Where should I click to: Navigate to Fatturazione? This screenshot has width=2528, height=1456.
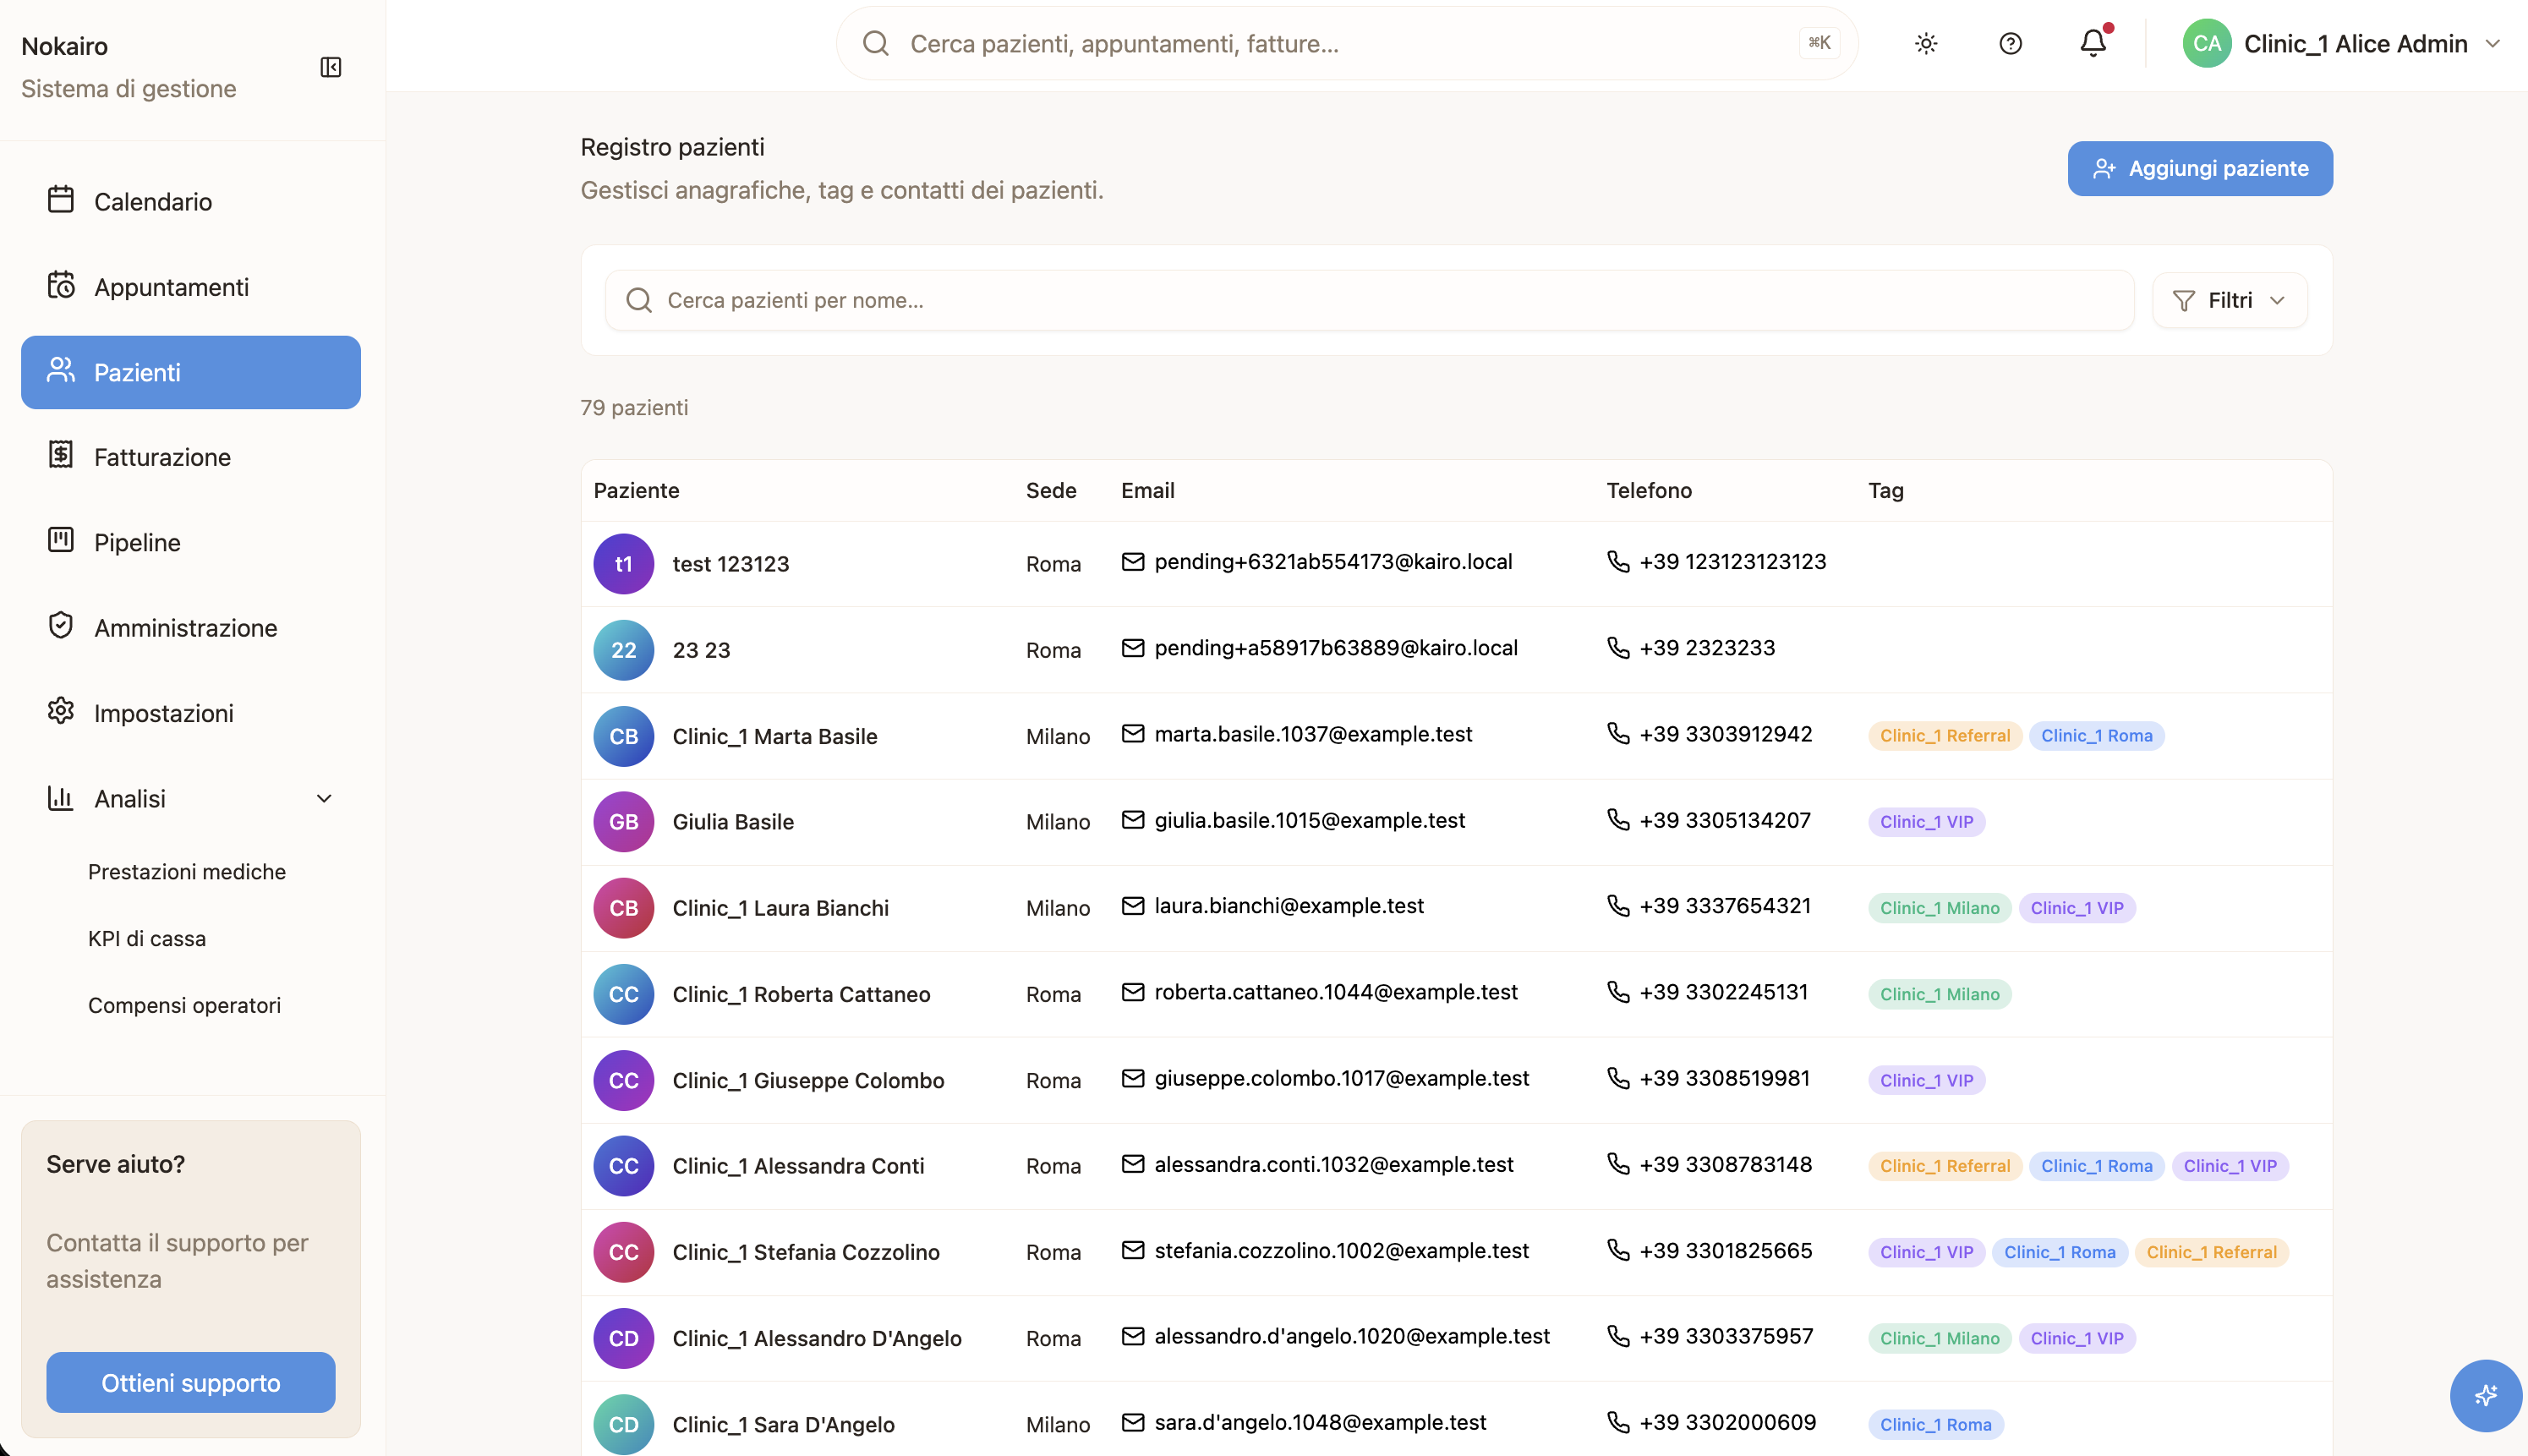click(x=191, y=457)
